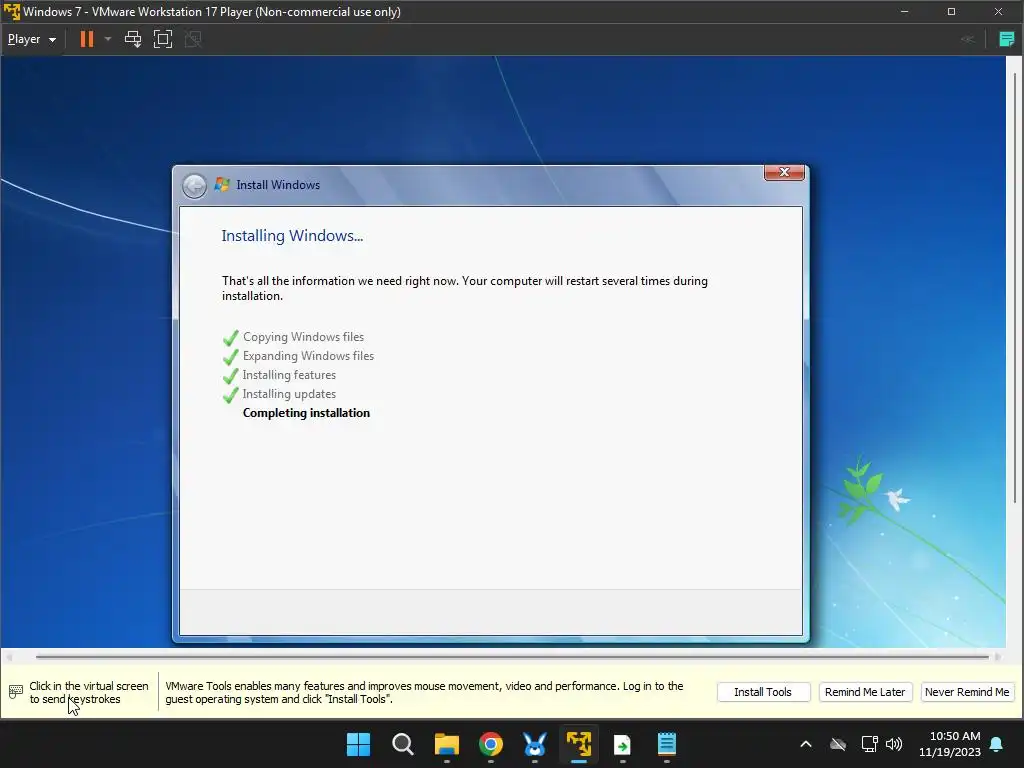Click the network tray icon

pos(869,744)
